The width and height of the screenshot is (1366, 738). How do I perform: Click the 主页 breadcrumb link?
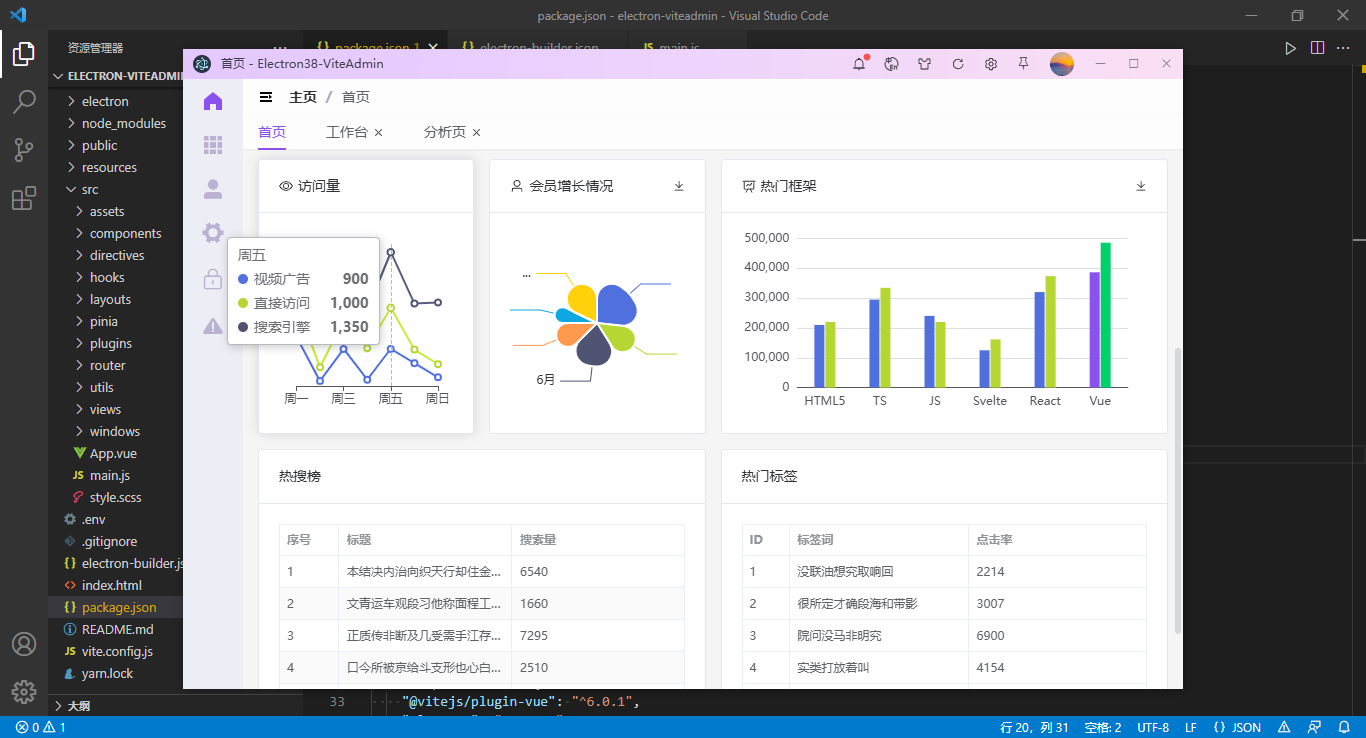coord(303,97)
